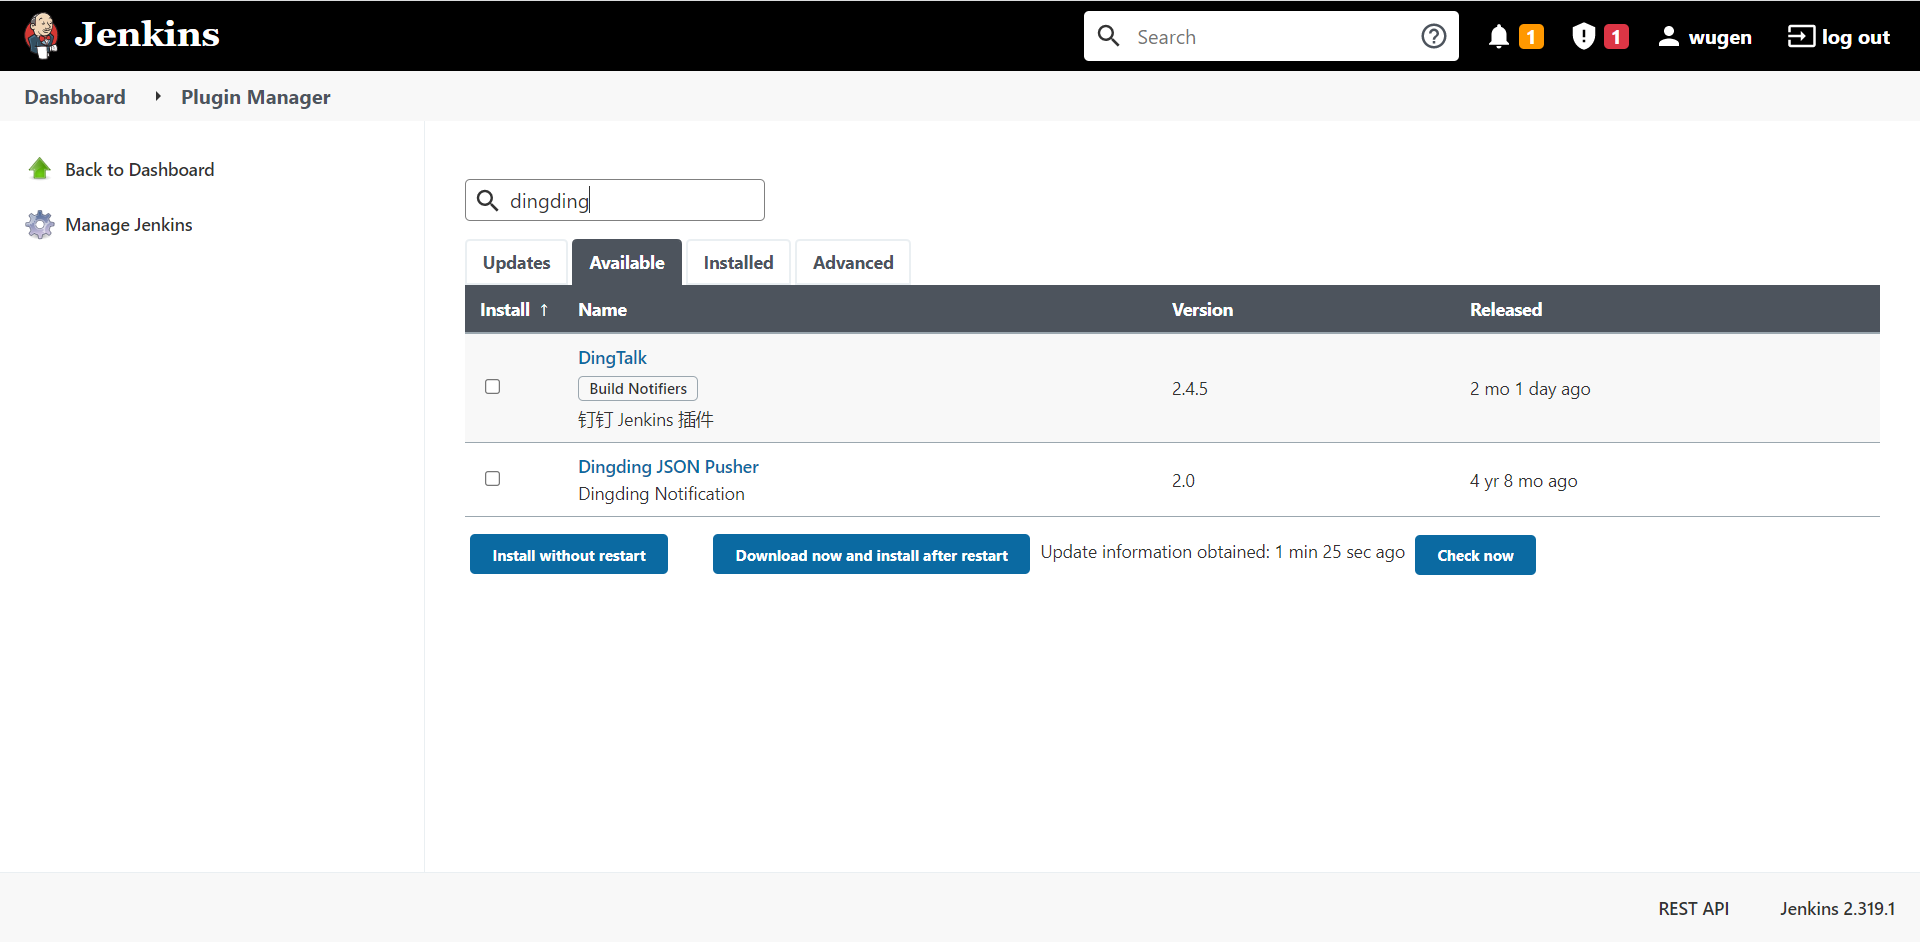Screen dimensions: 1920x942
Task: Click the red security count badge
Action: tap(1616, 37)
